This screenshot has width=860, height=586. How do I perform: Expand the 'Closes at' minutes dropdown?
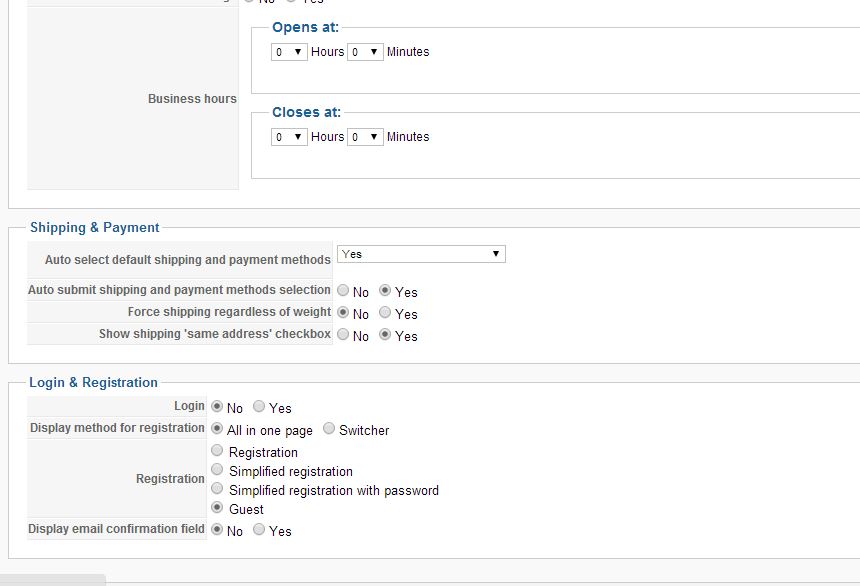(x=365, y=137)
